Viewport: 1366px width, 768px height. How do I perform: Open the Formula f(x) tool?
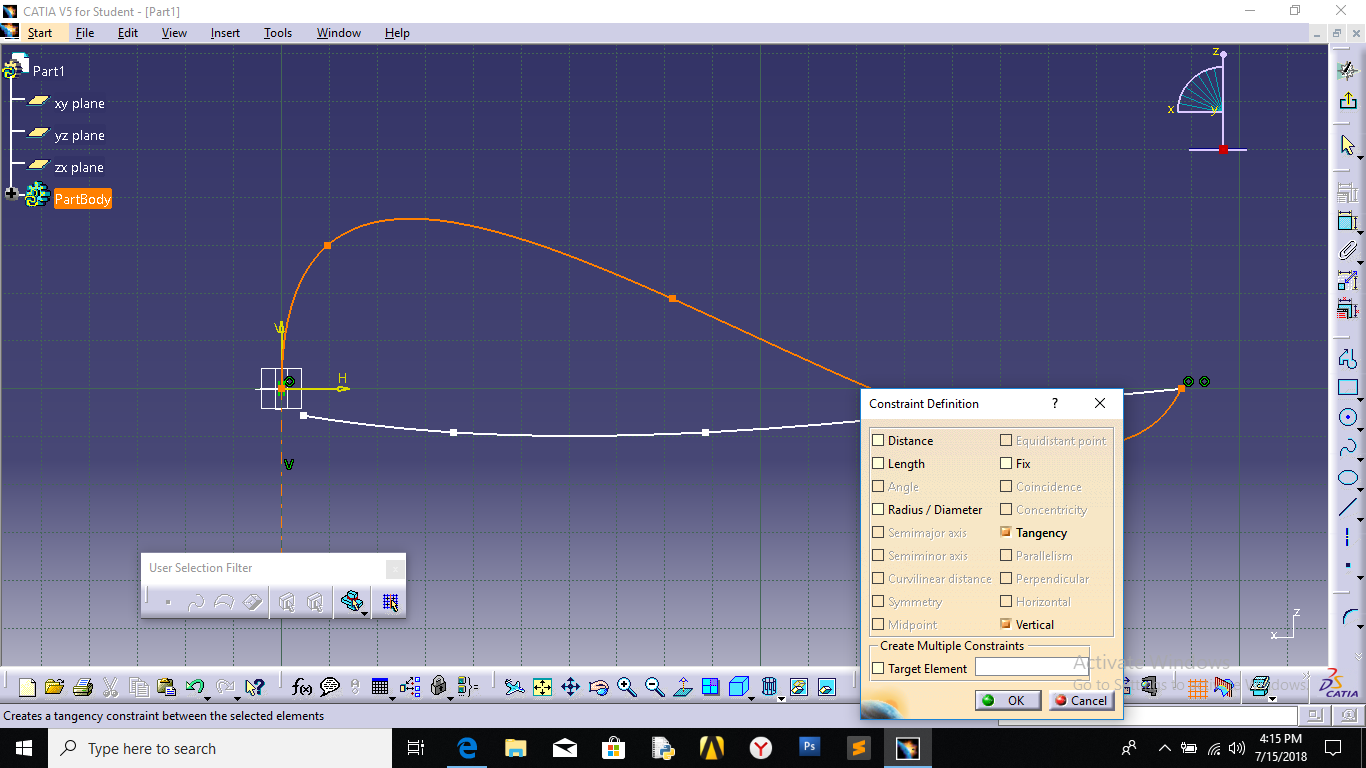click(300, 687)
